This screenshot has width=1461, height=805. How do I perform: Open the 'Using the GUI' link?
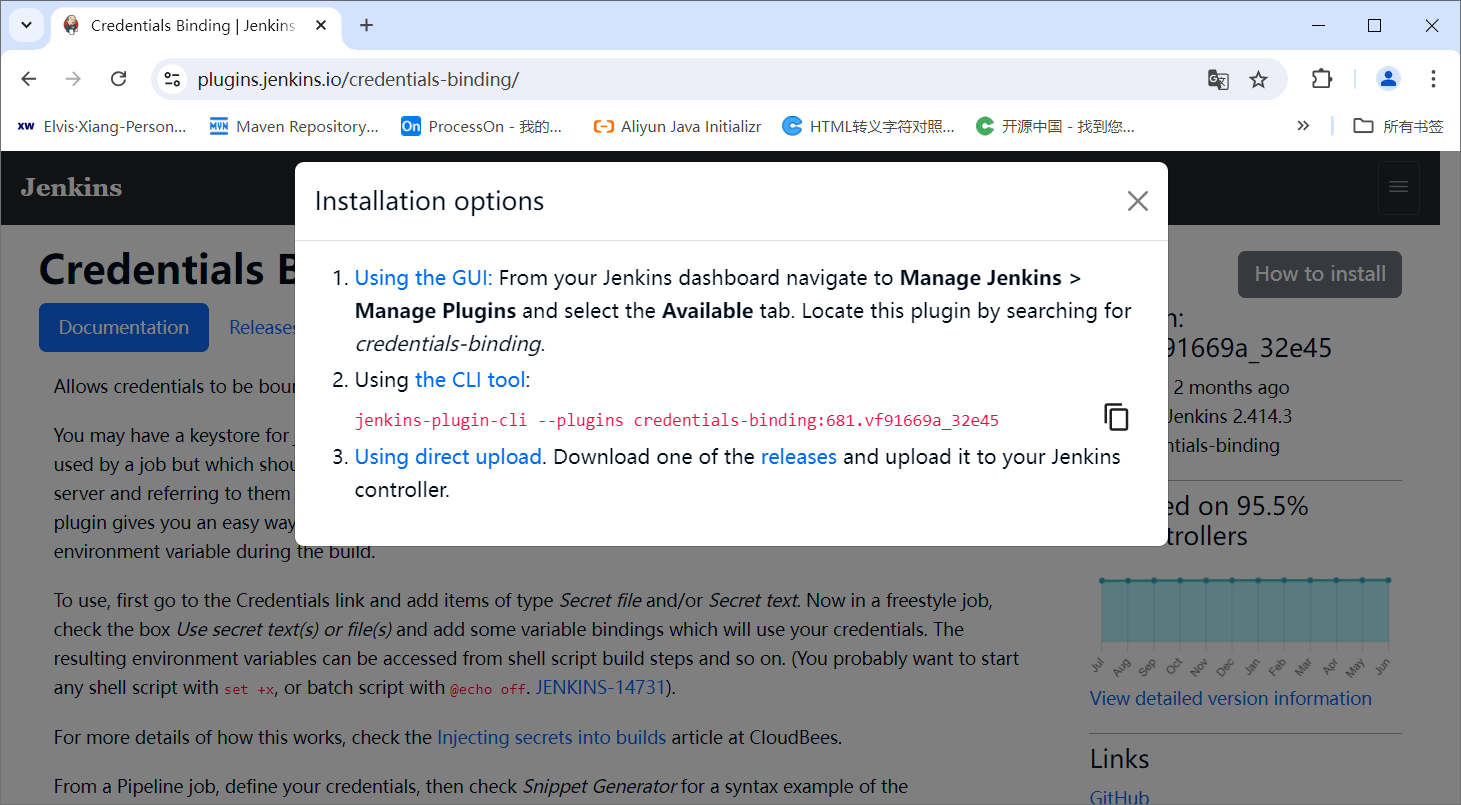pyautogui.click(x=423, y=277)
